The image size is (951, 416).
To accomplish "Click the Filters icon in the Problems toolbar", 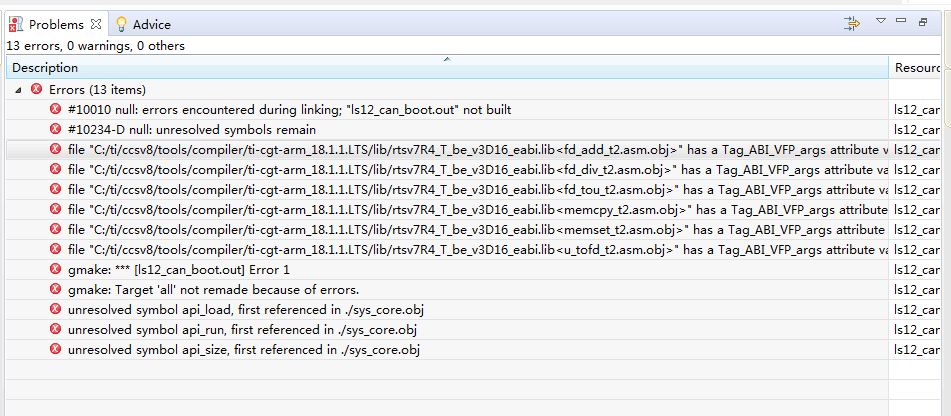I will [x=852, y=22].
